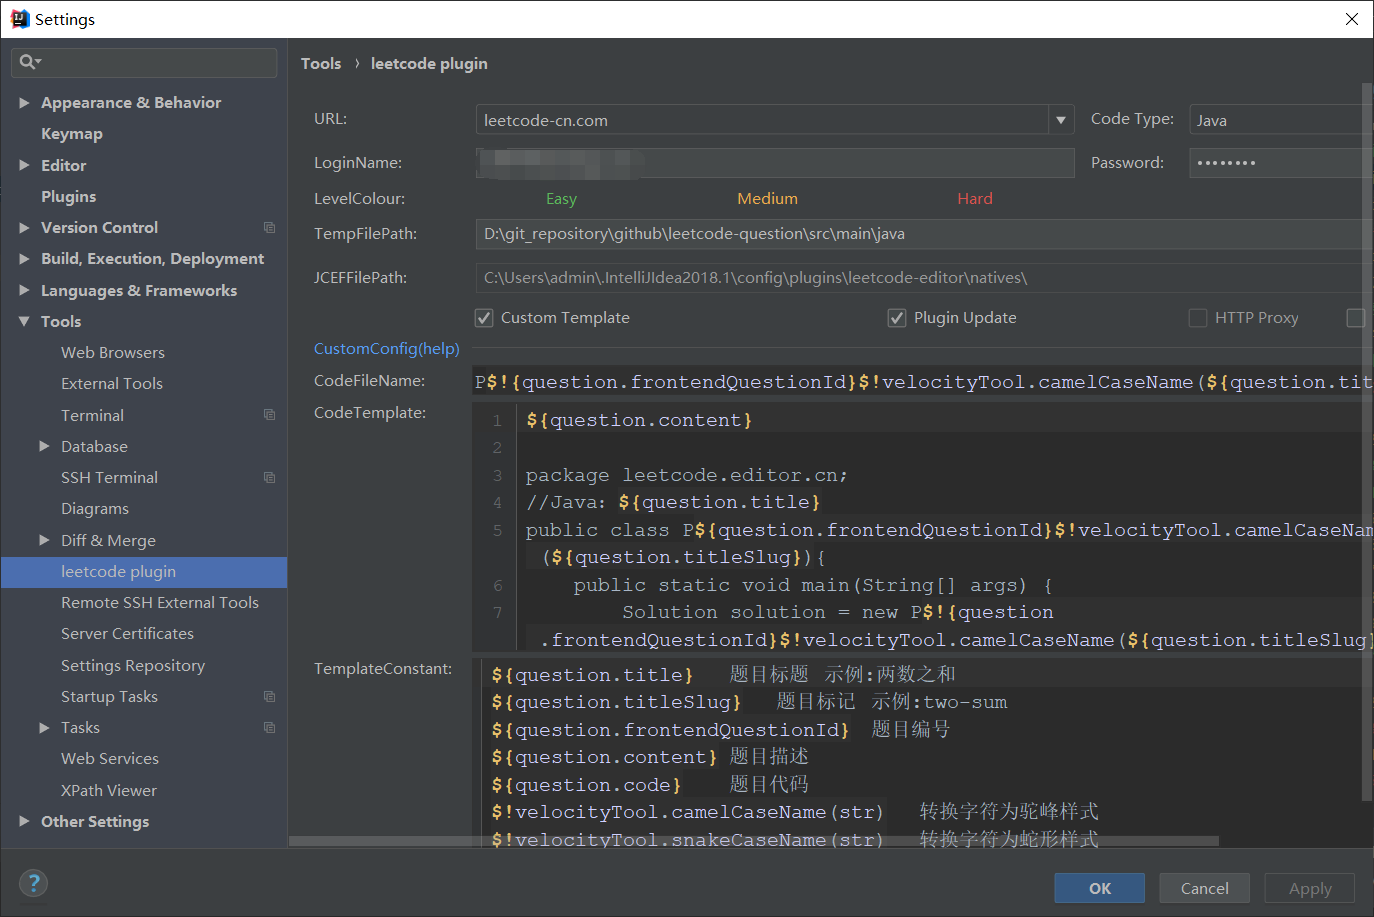Open the URL dropdown list
Screen dimensions: 1374x917
pos(1060,119)
